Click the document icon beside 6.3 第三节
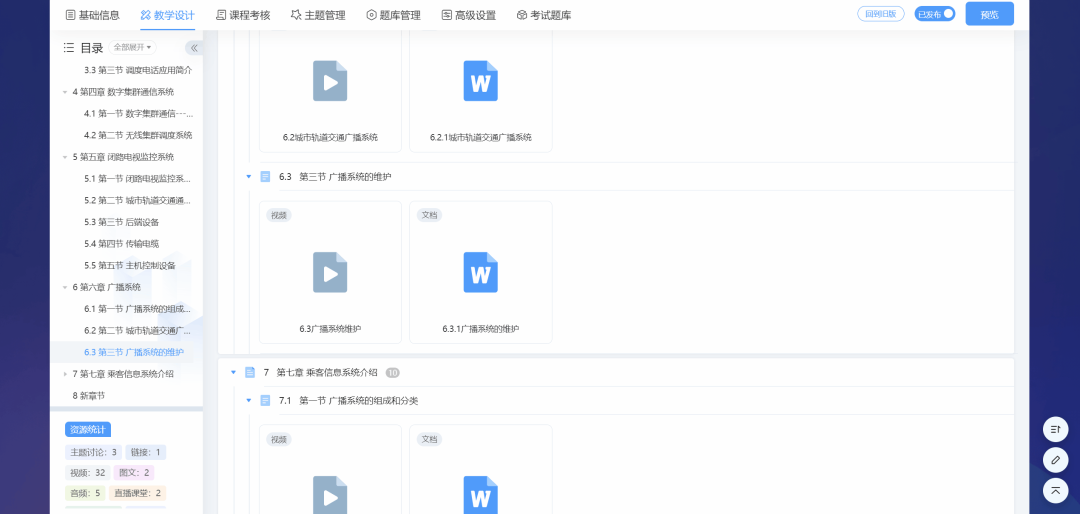 (x=265, y=176)
